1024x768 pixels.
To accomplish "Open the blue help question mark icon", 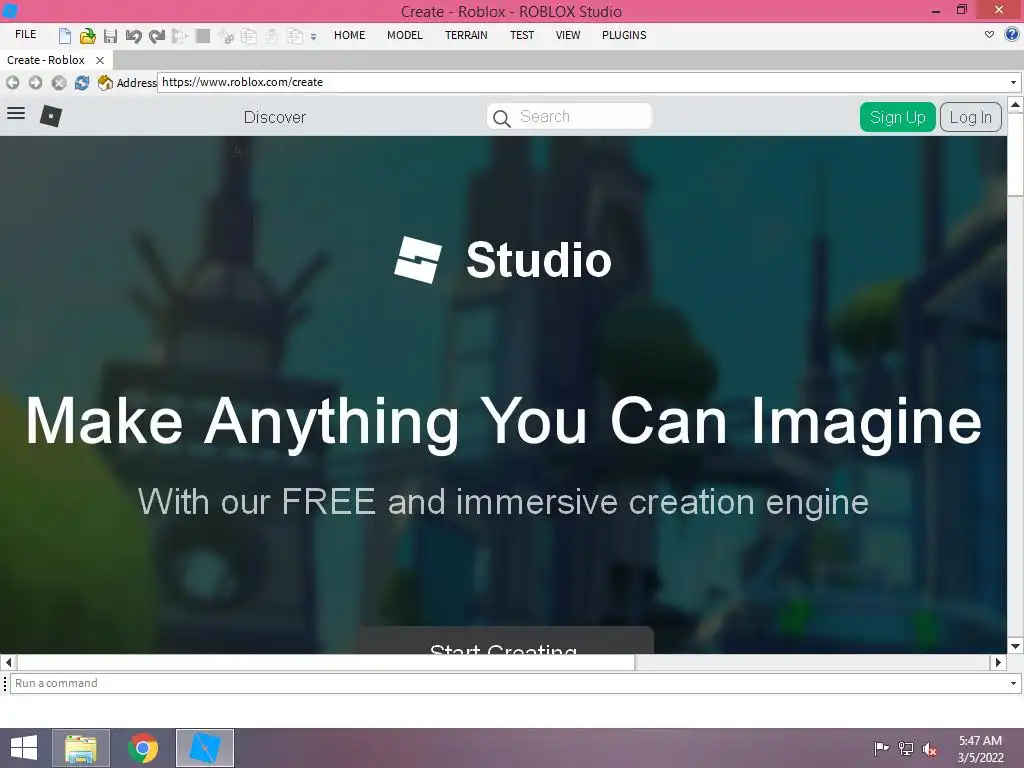I will click(x=1012, y=35).
